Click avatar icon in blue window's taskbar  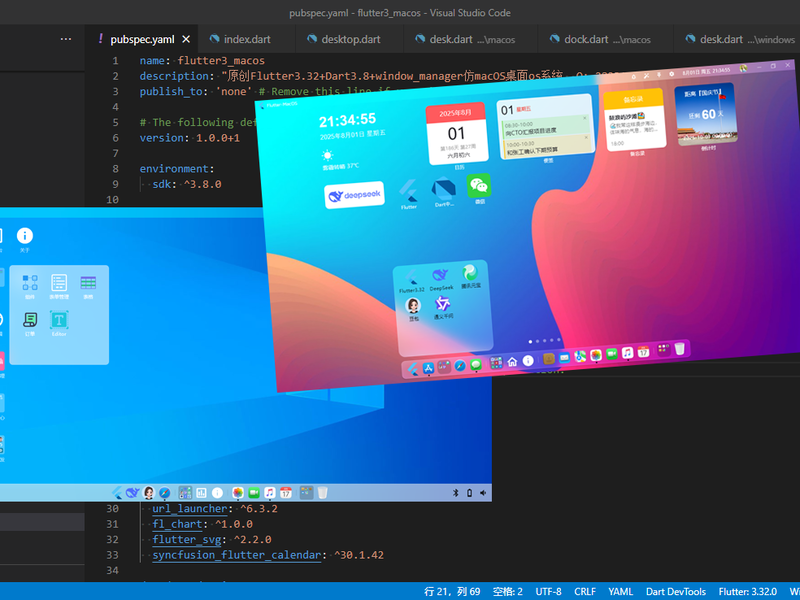point(149,492)
